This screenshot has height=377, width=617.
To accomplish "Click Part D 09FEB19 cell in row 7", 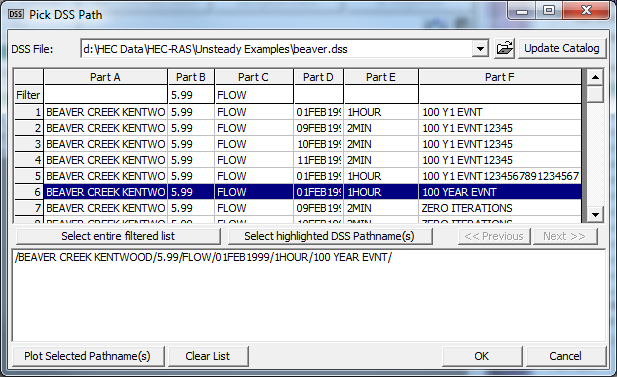I will coord(318,208).
